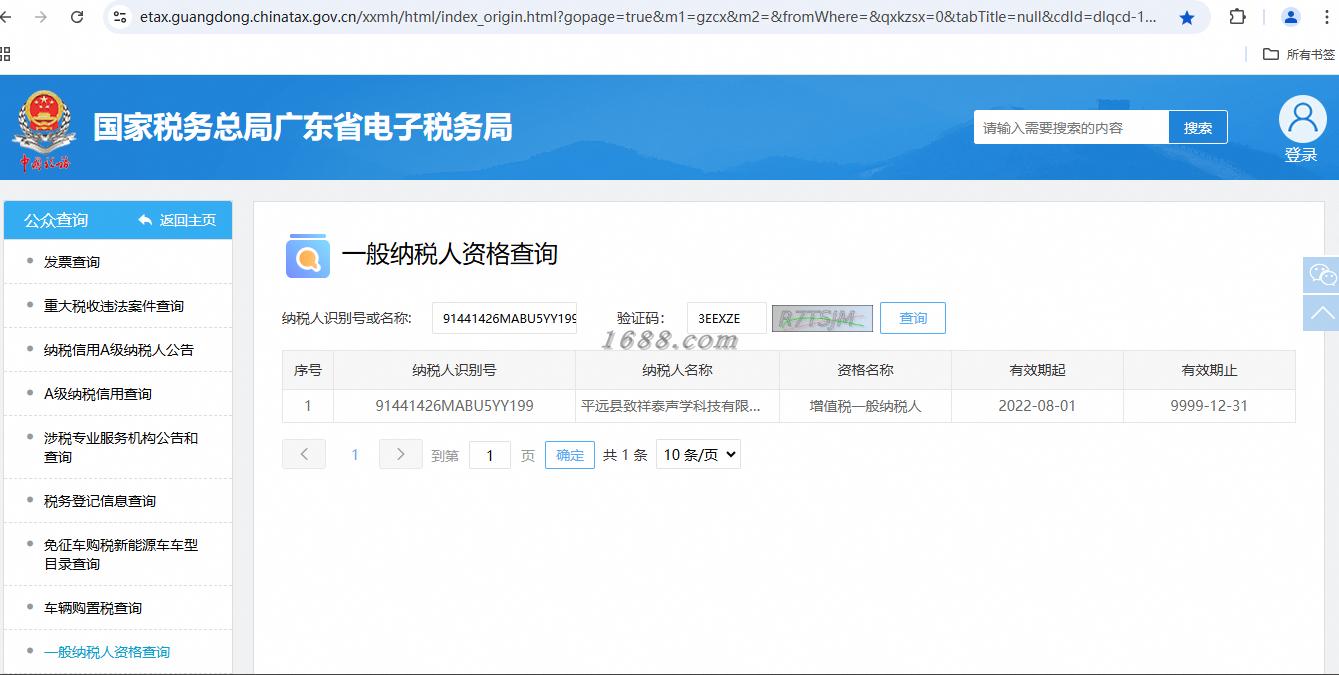Viewport: 1339px width, 675px height.
Task: Open the browser extensions puzzle icon
Action: 1238,17
